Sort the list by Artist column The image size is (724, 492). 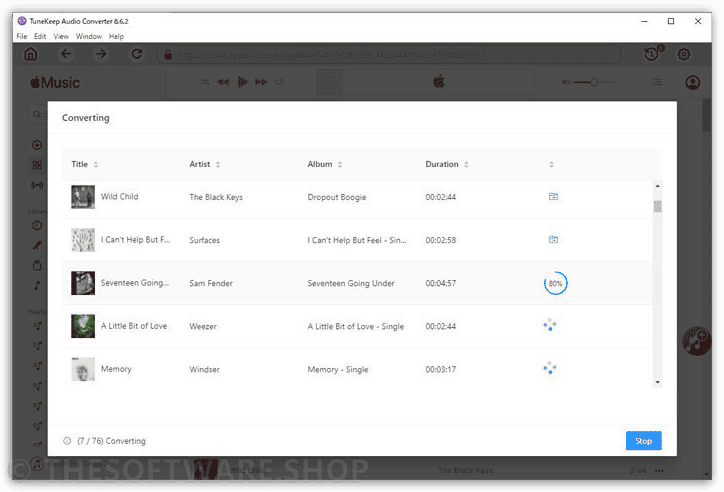217,164
